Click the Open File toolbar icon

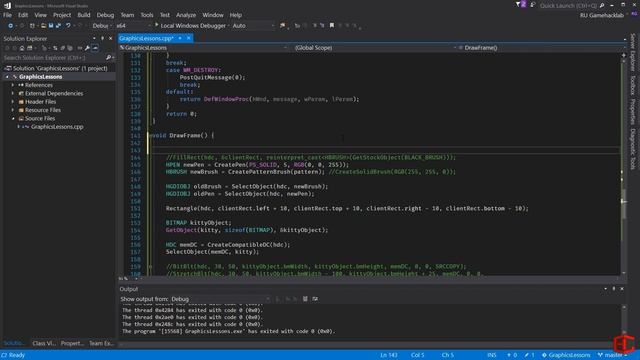coord(43,26)
